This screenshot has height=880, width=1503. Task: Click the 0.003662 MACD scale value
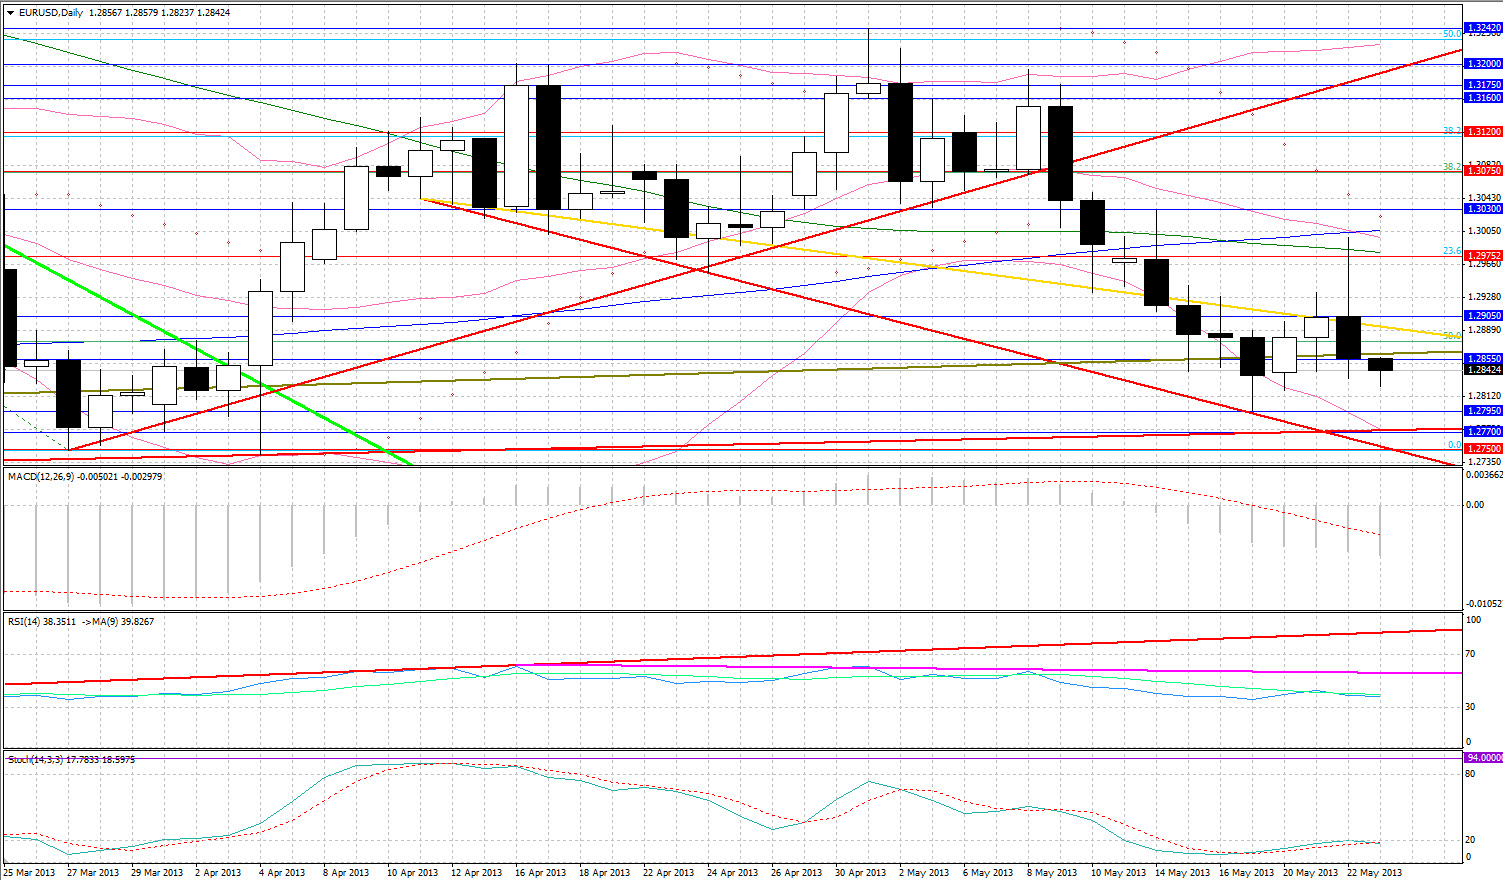[1483, 475]
